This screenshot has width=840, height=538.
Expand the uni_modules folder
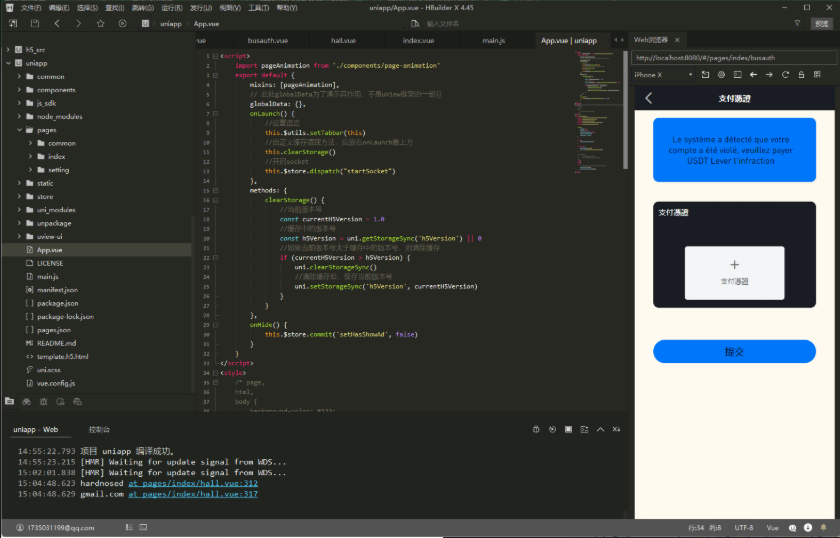pos(19,210)
